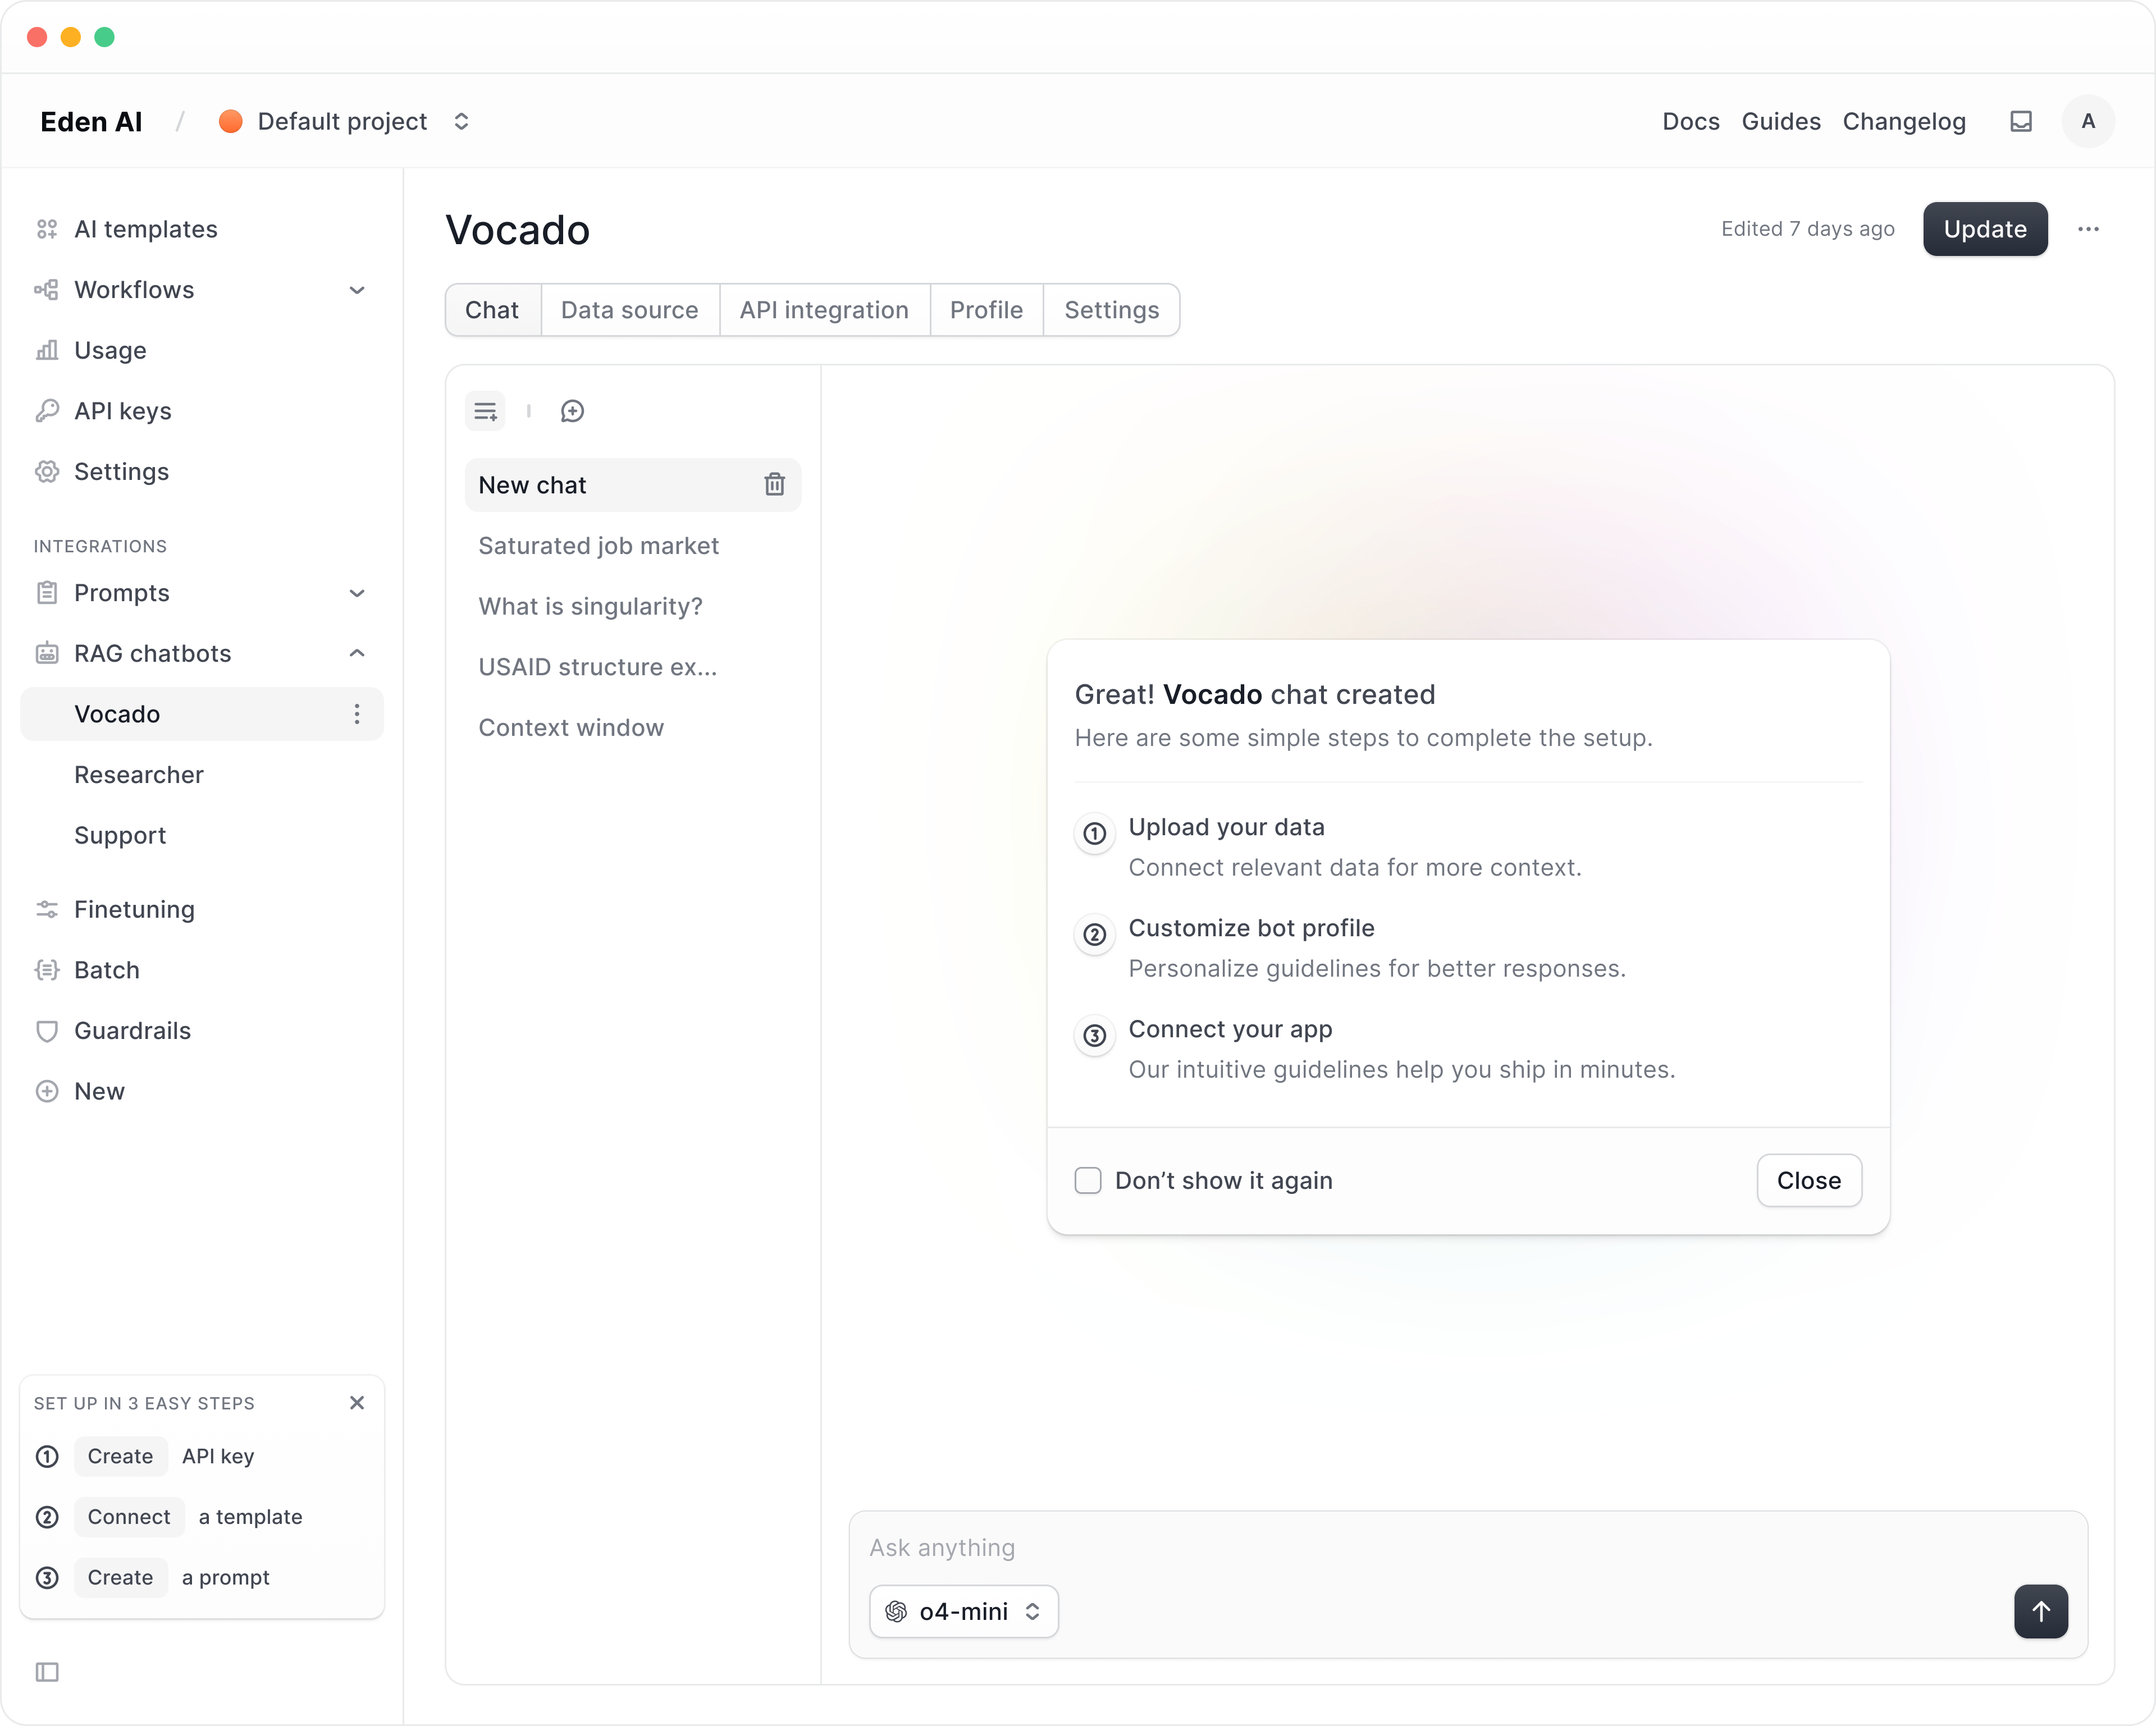Viewport: 2156px width, 1726px height.
Task: Switch to the Profile tab
Action: pyautogui.click(x=987, y=310)
